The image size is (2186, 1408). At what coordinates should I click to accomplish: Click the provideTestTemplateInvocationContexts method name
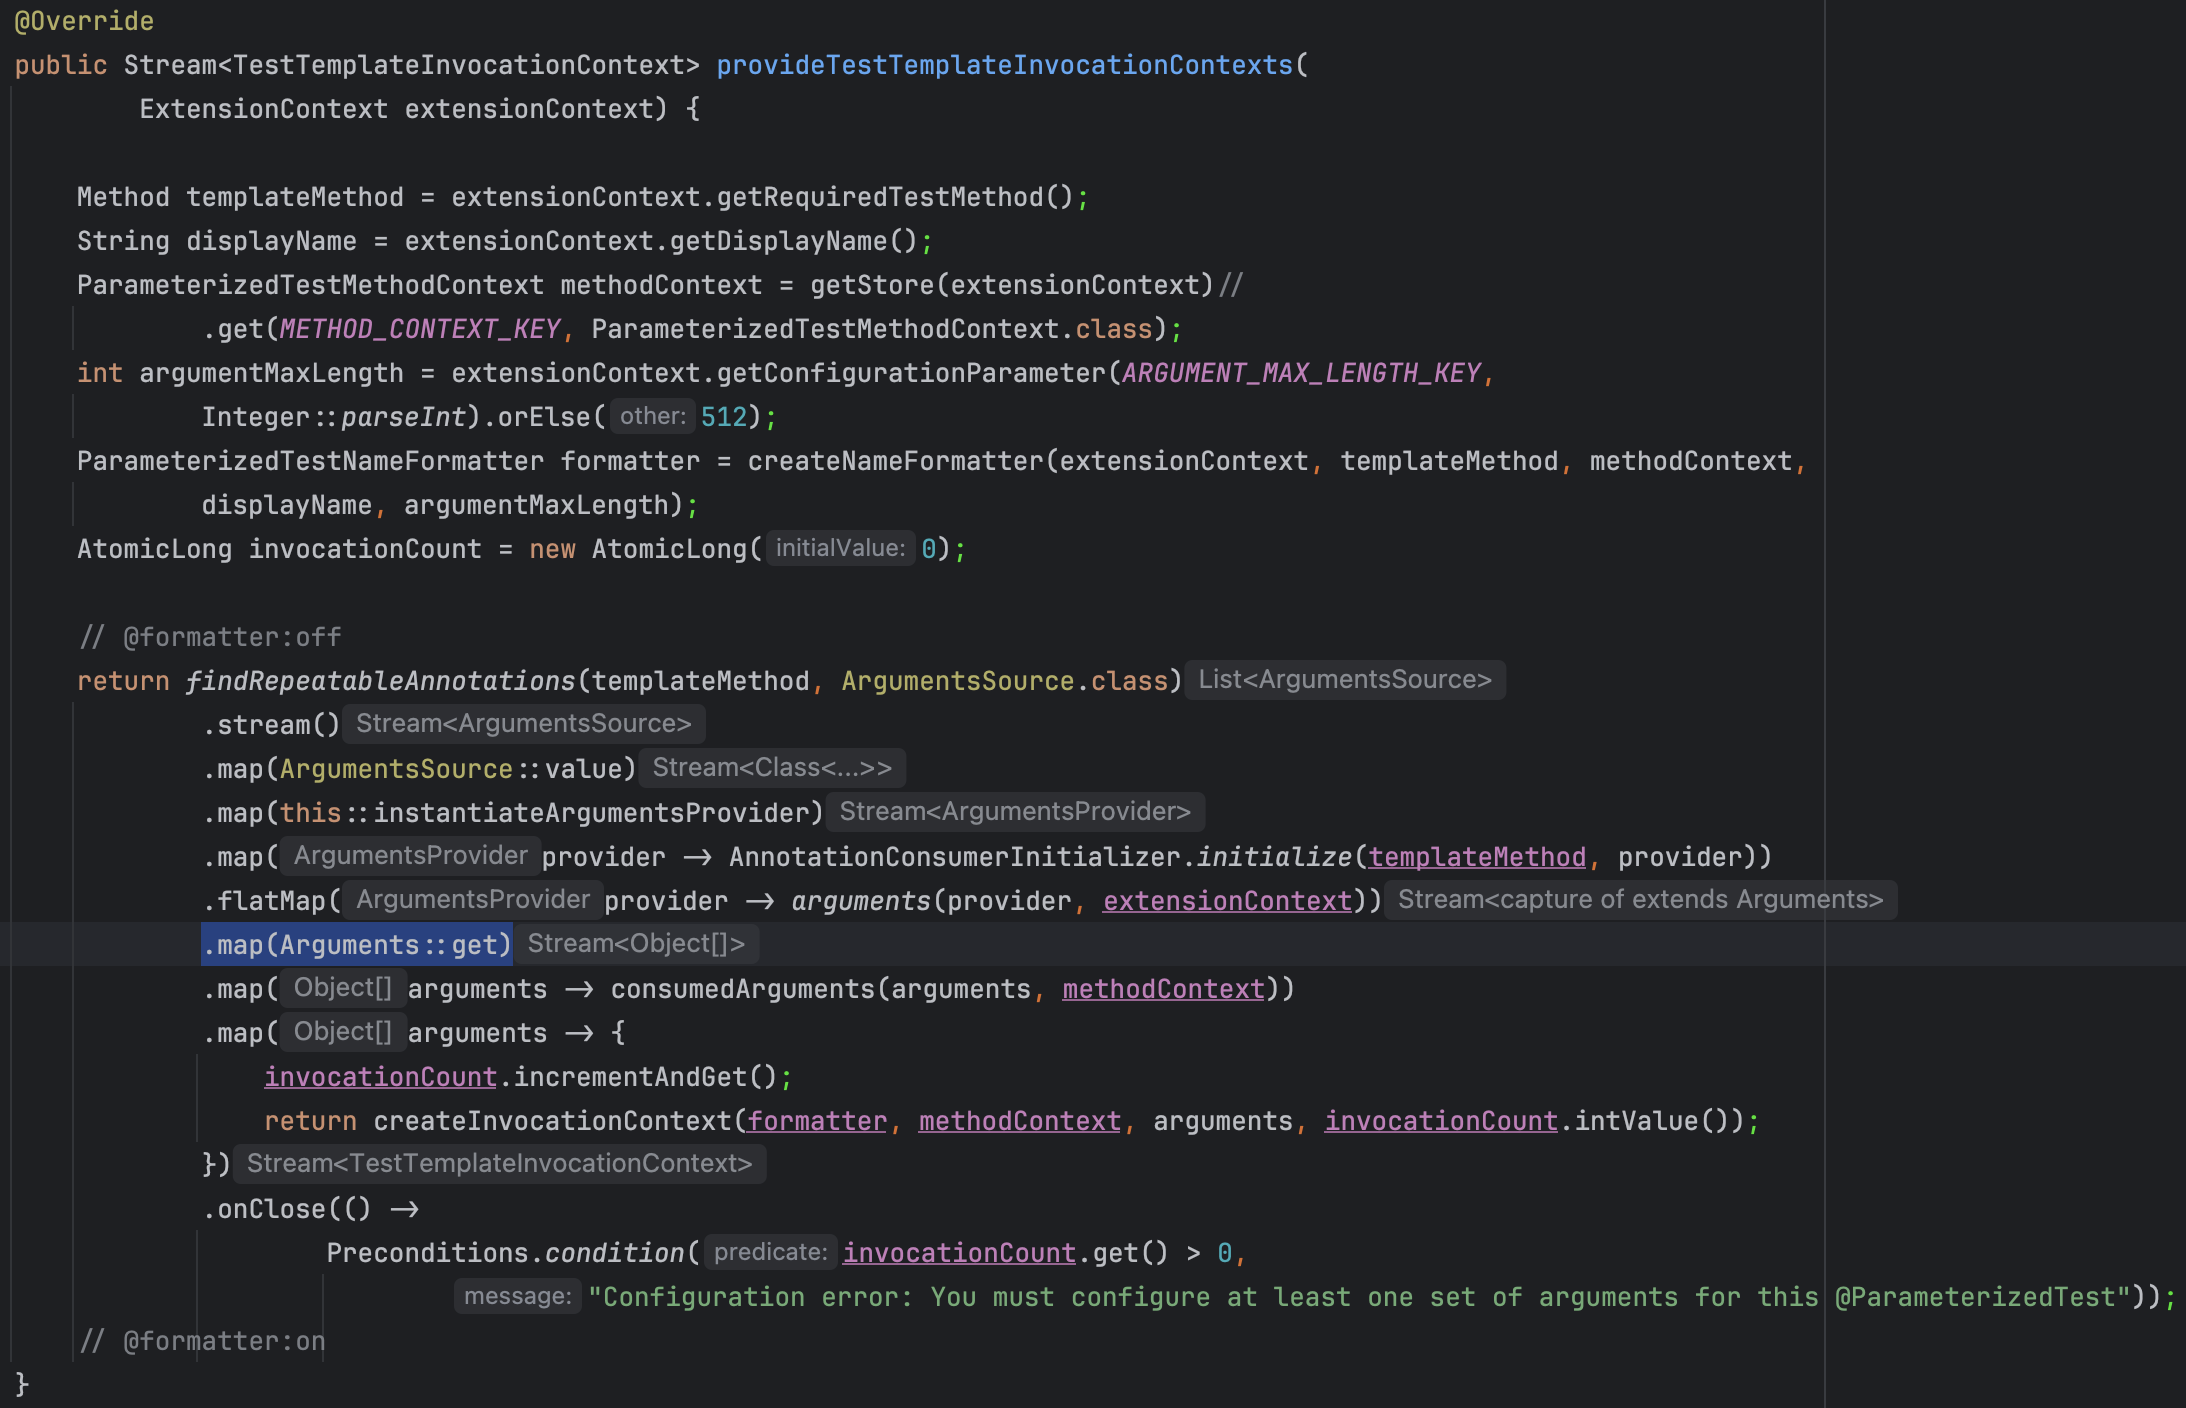1004,65
